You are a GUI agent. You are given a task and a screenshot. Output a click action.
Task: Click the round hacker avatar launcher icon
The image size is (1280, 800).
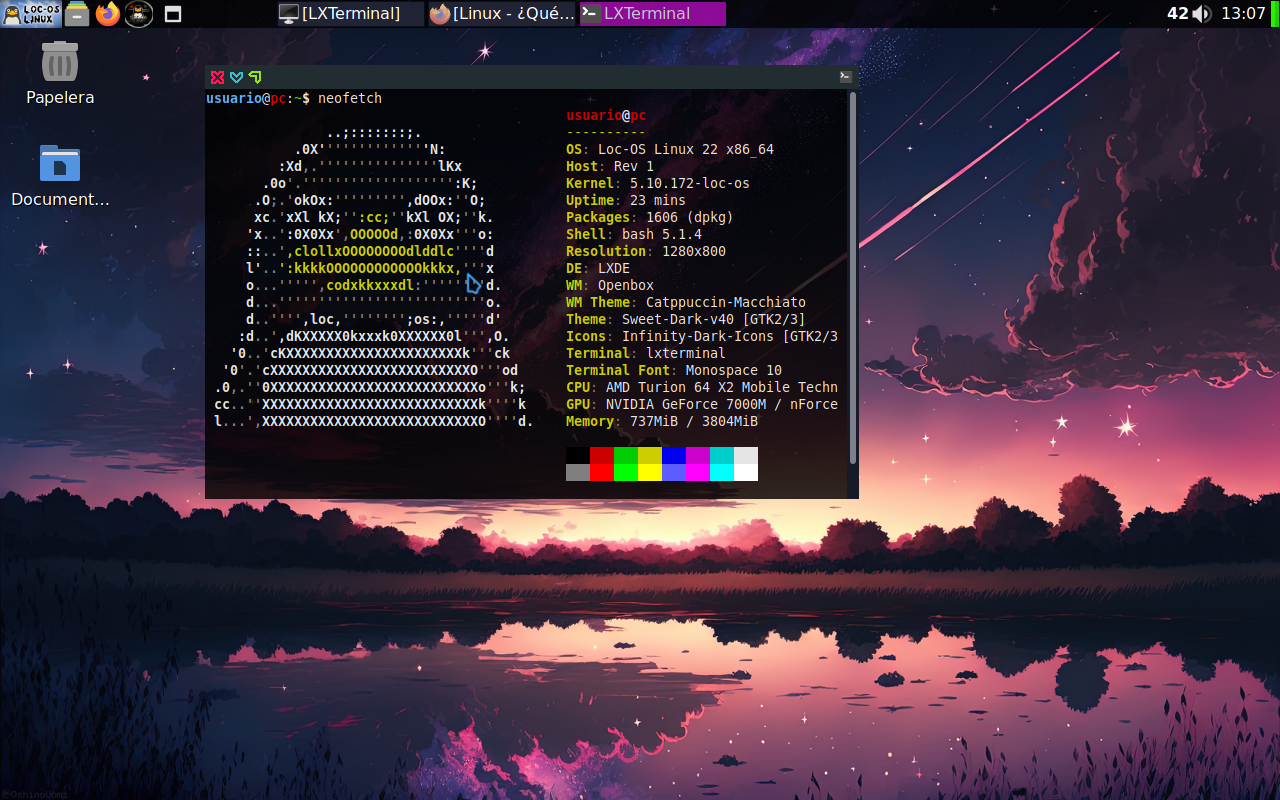pos(139,13)
